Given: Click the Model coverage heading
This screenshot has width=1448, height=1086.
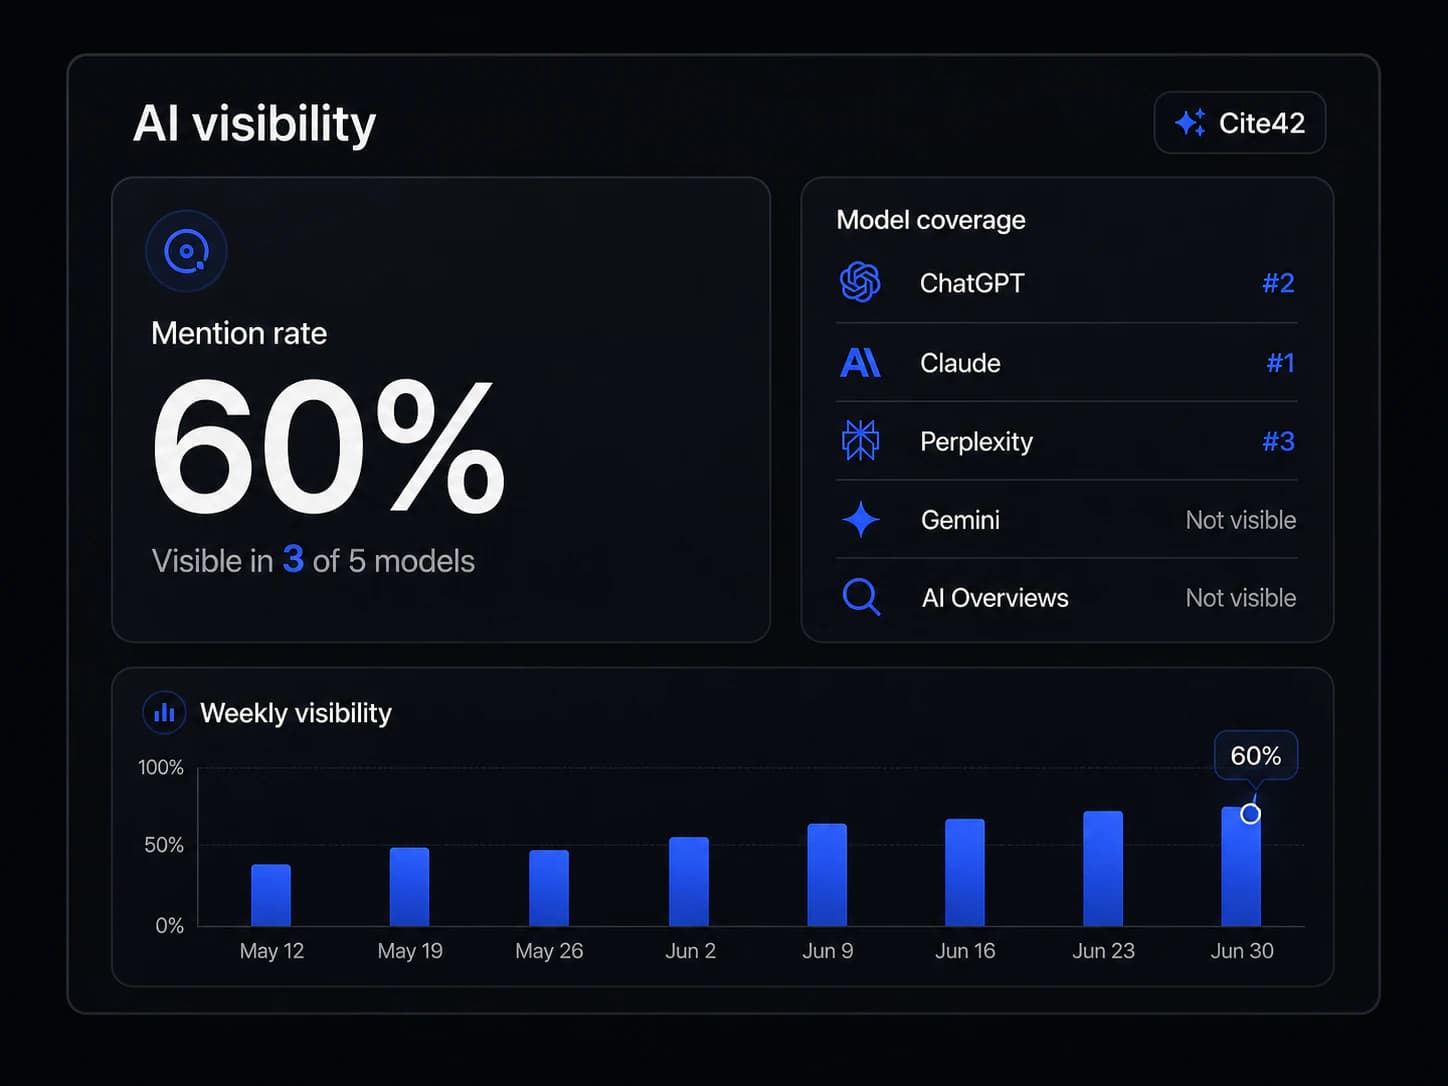Looking at the screenshot, I should click(x=931, y=220).
